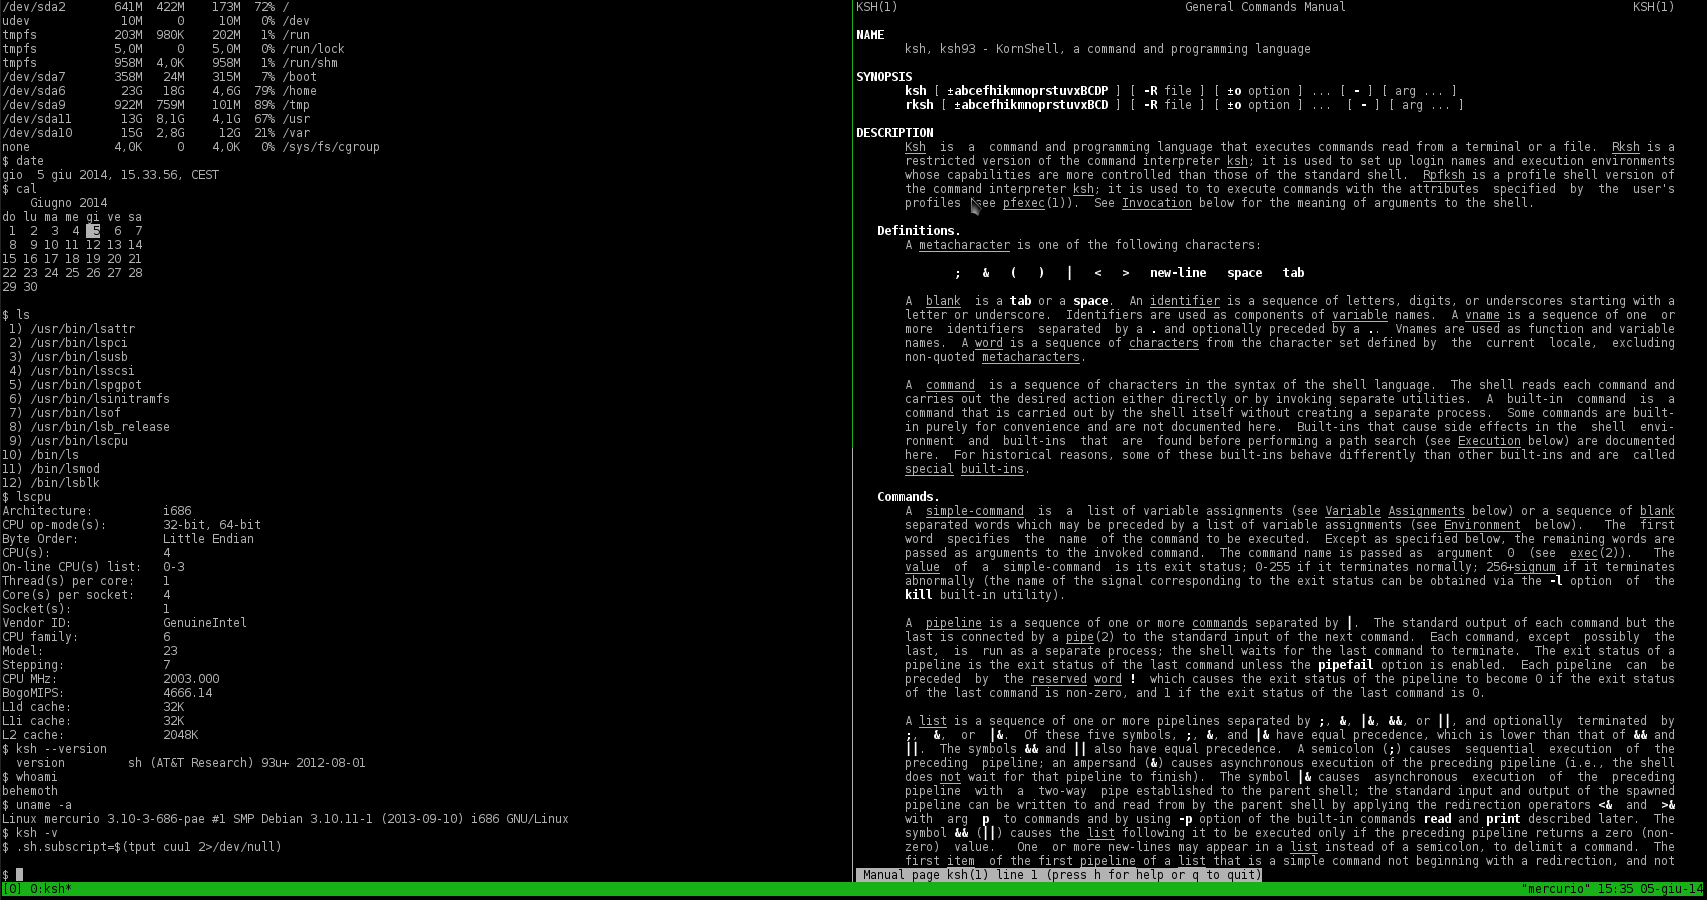Follow the pfexec(1) manual reference
Viewport: 1707px width, 900px height.
click(x=1023, y=203)
